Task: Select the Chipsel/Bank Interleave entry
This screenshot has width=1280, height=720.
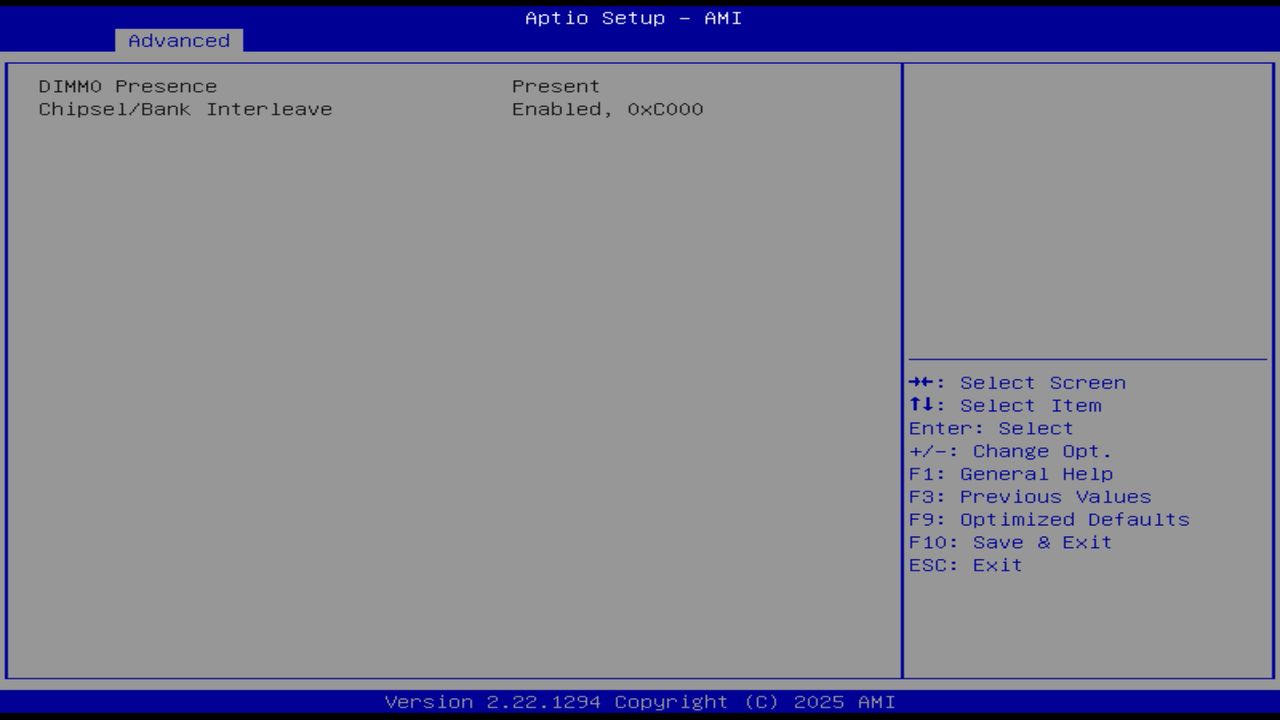Action: (x=185, y=109)
